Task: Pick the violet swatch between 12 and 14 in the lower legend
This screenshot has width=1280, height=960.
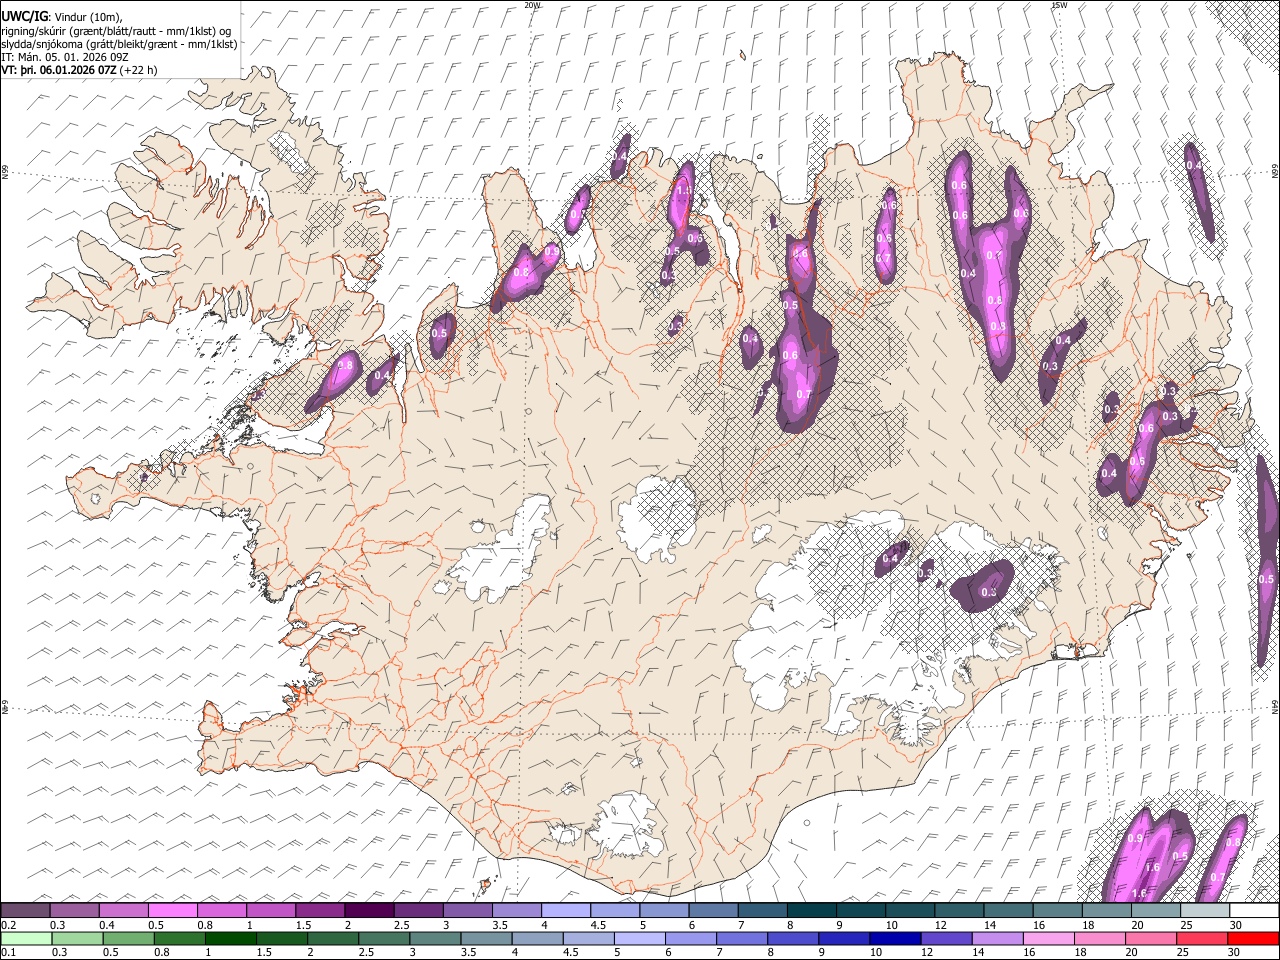Action: coord(946,938)
